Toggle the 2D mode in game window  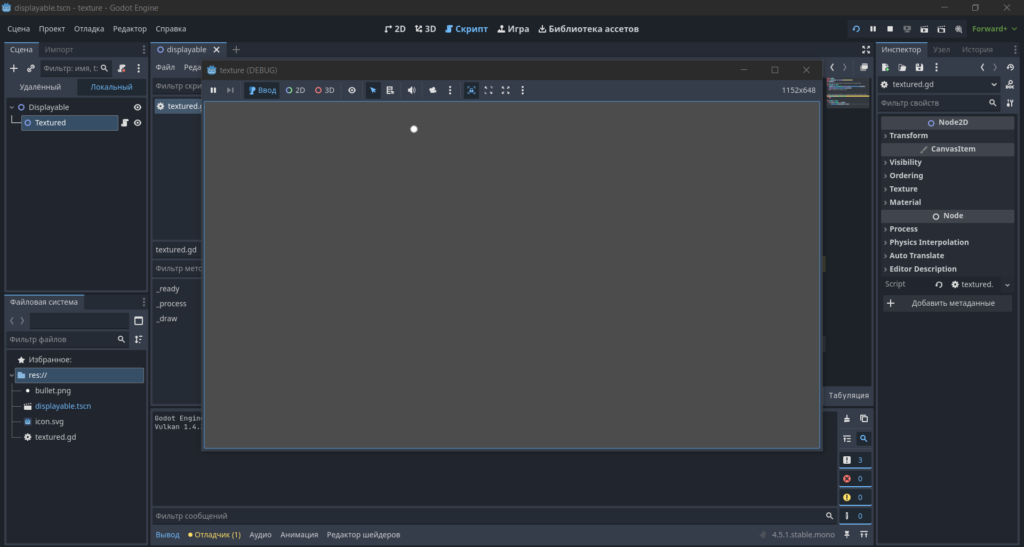tap(295, 90)
